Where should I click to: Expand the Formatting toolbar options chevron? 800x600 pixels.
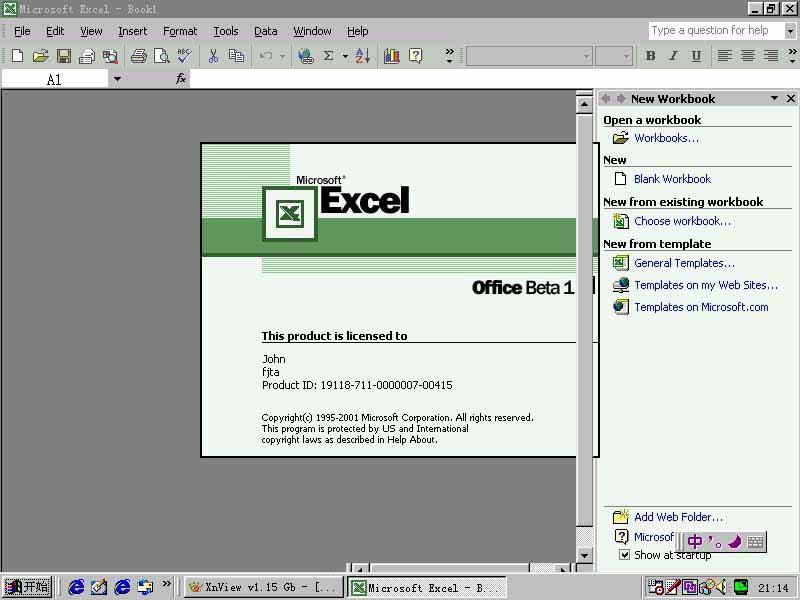tap(792, 56)
